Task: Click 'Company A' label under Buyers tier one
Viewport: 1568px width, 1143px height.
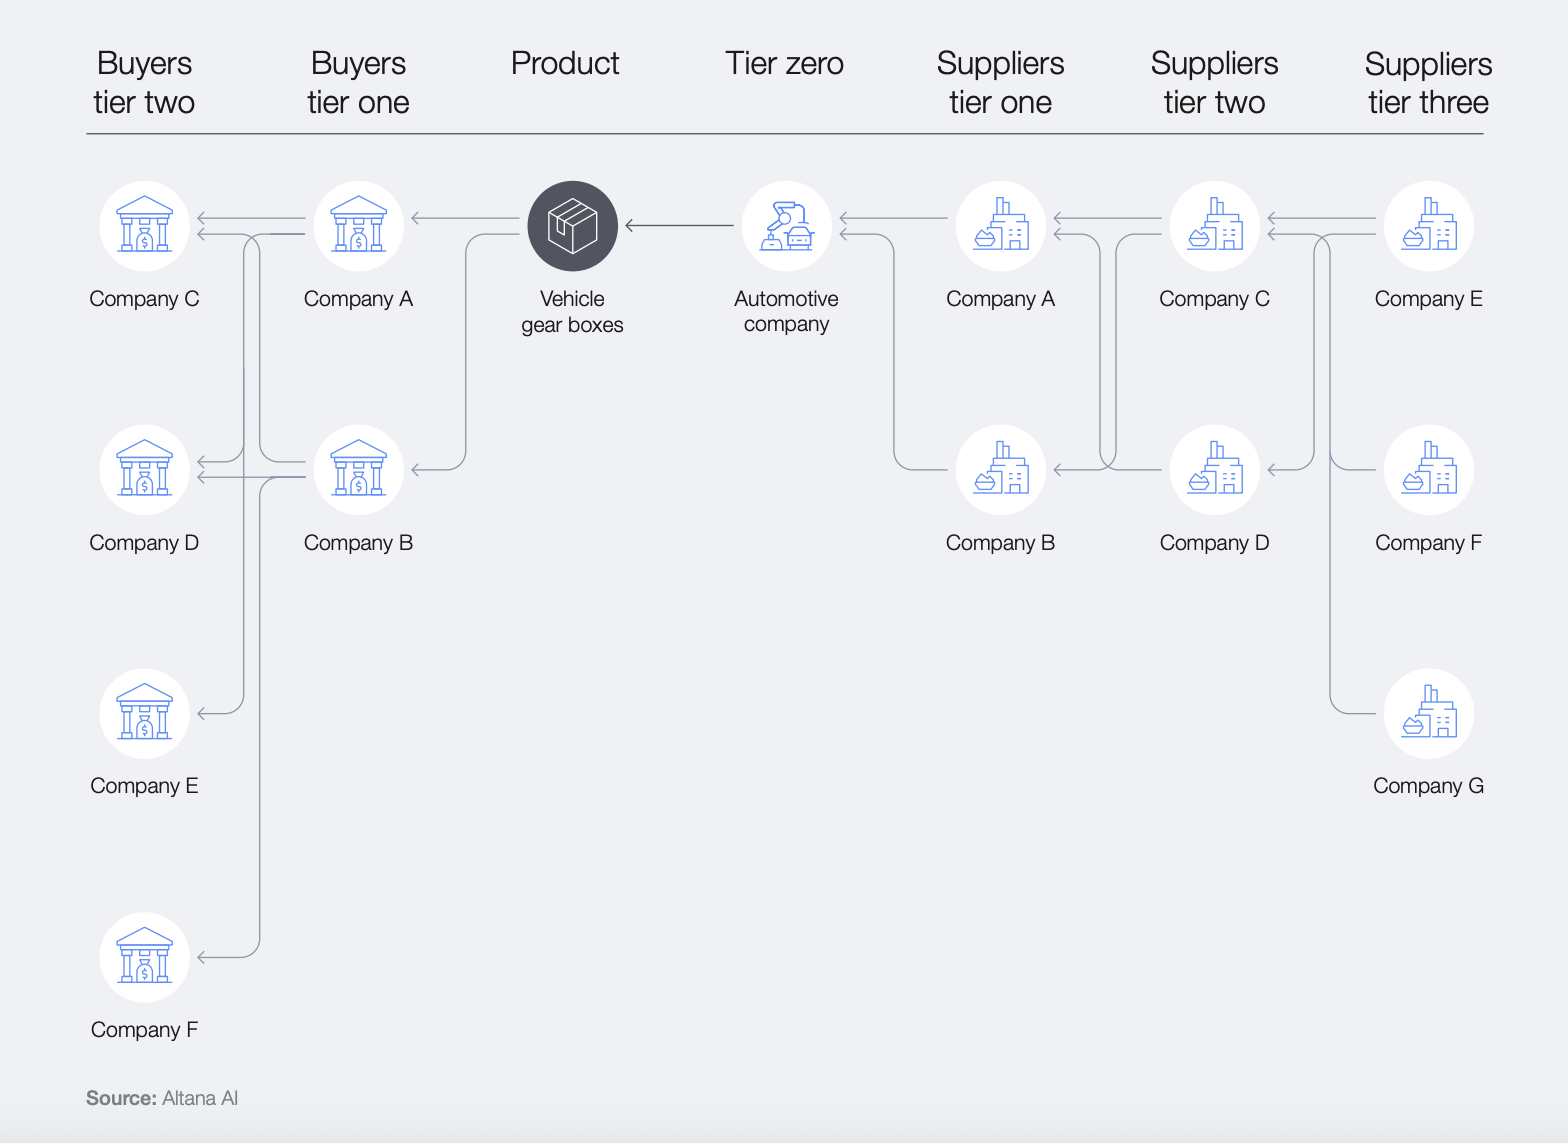Action: pyautogui.click(x=358, y=299)
